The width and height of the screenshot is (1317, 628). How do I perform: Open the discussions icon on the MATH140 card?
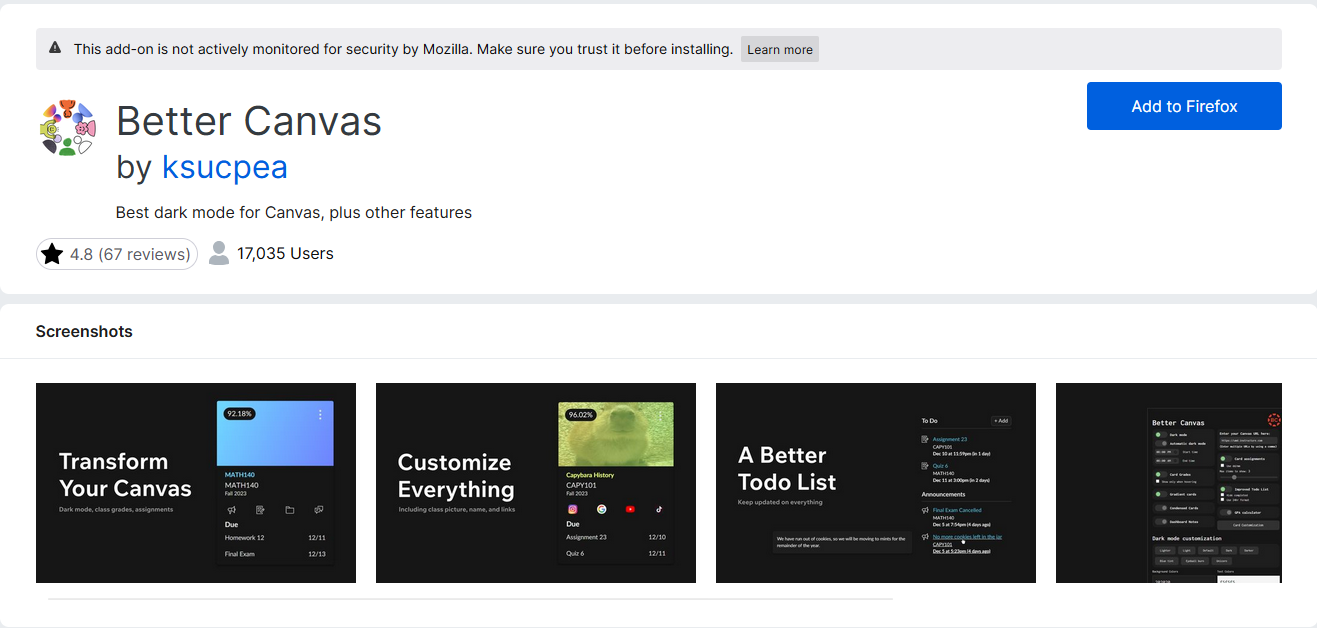coord(319,510)
